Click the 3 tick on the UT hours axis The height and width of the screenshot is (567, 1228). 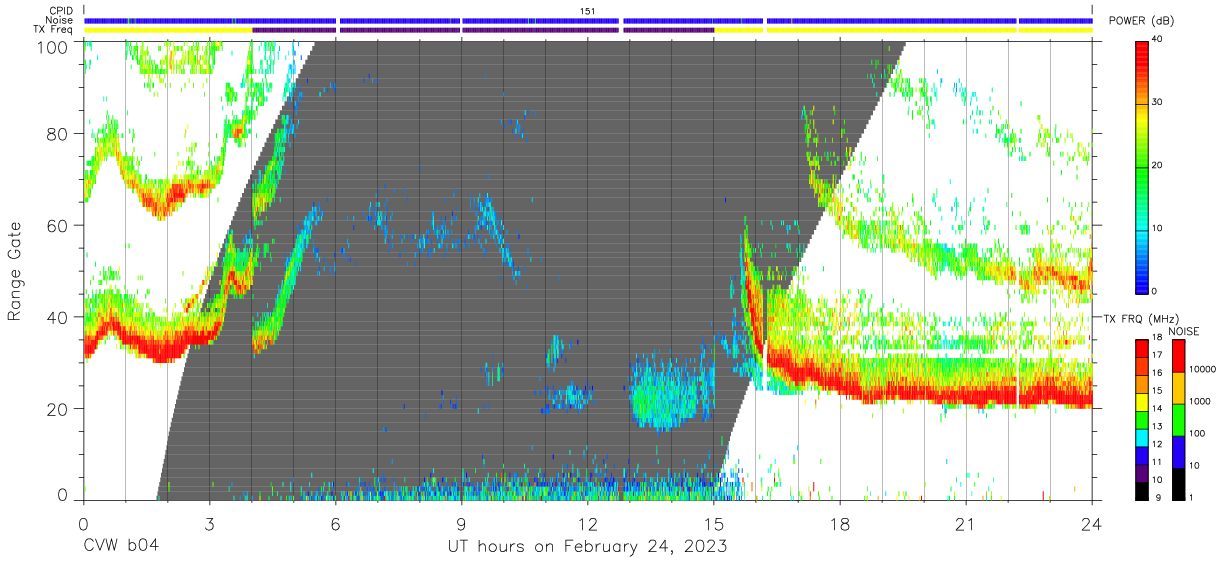click(x=209, y=523)
